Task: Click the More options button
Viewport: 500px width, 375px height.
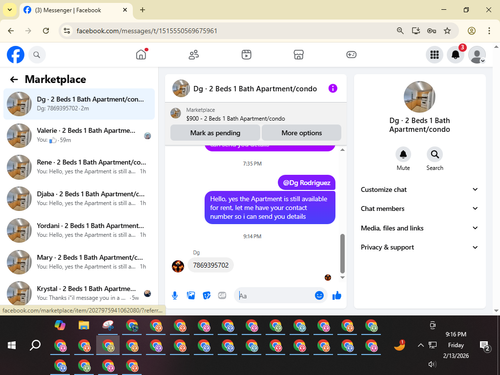Action: tap(302, 133)
